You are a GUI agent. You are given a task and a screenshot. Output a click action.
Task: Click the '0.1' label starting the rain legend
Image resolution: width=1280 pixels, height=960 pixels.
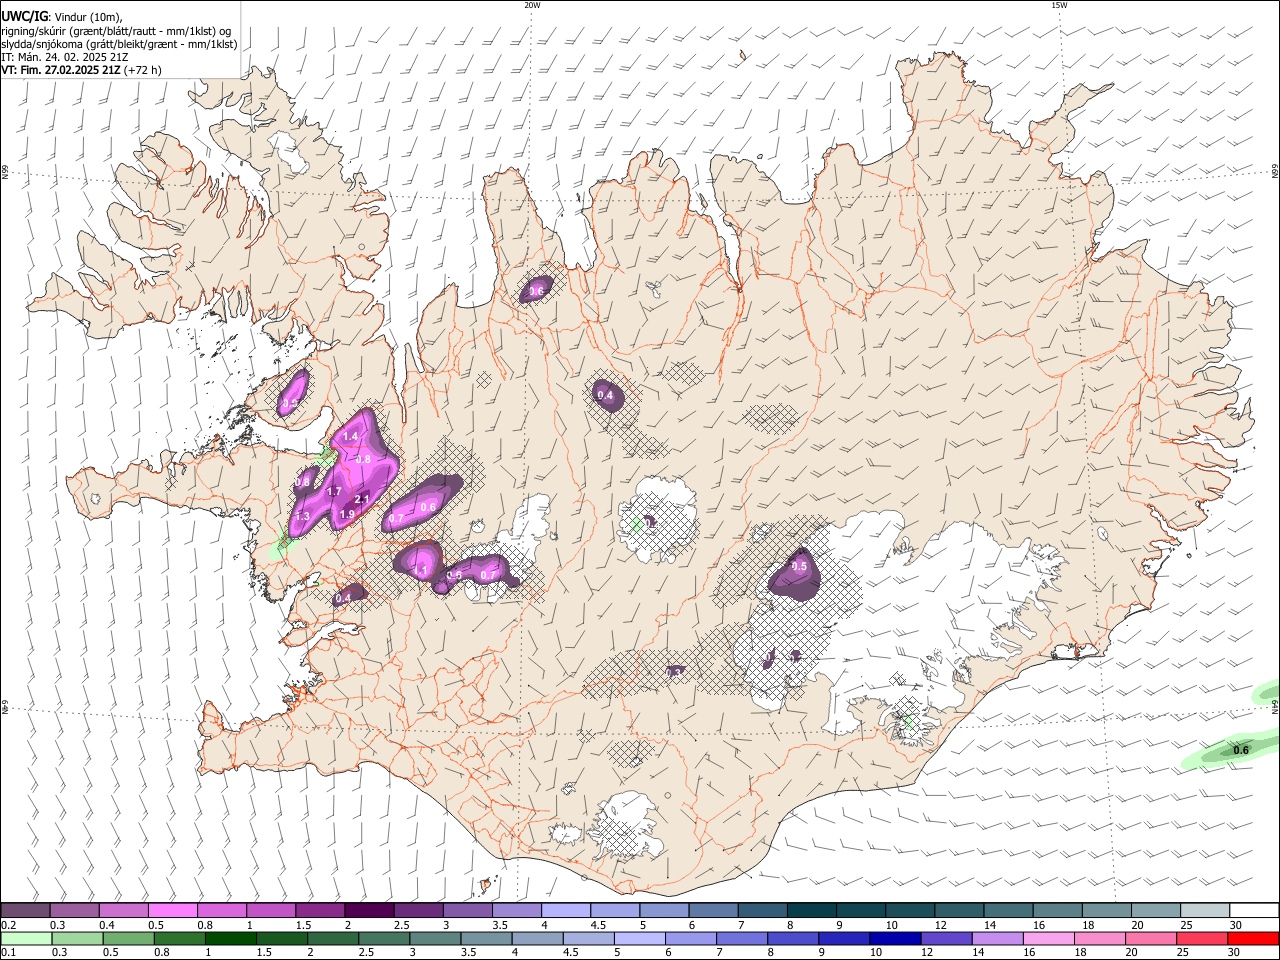[x=7, y=953]
